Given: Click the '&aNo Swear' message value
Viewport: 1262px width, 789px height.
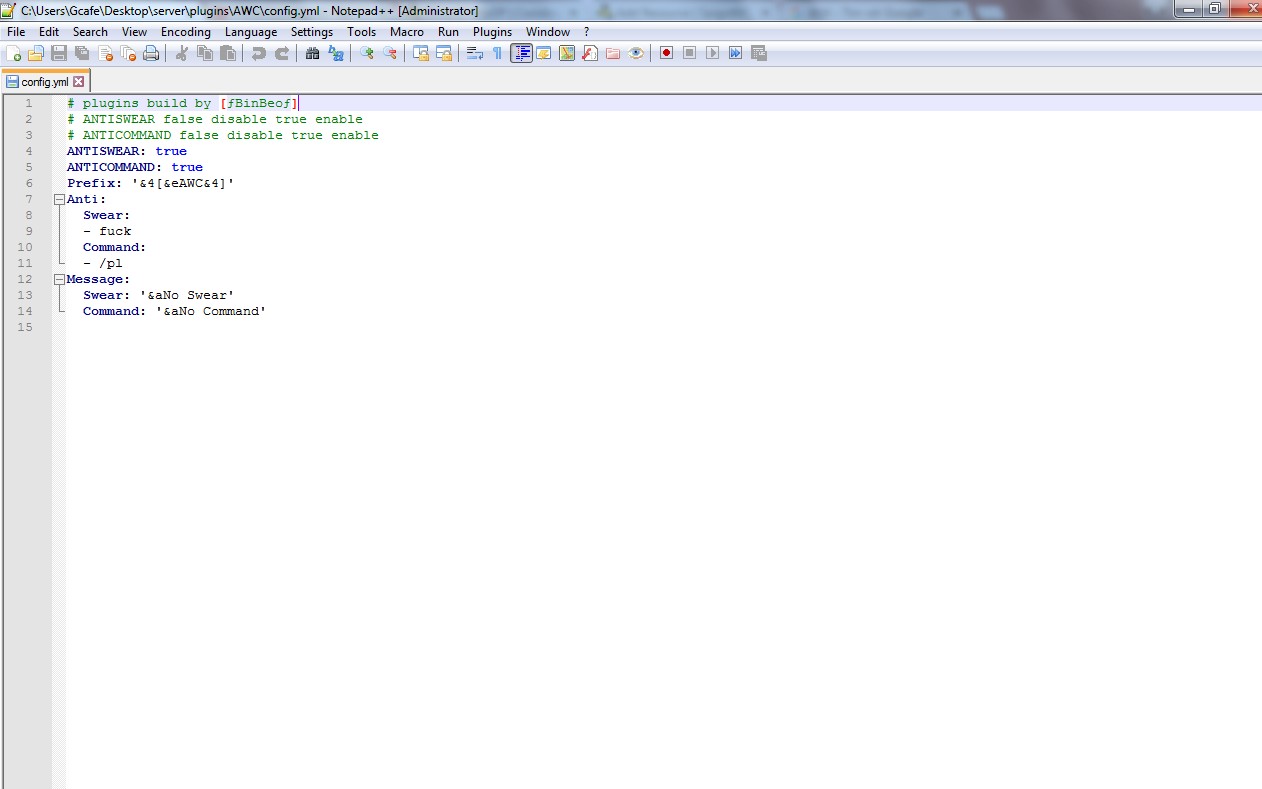Looking at the screenshot, I should coord(187,295).
